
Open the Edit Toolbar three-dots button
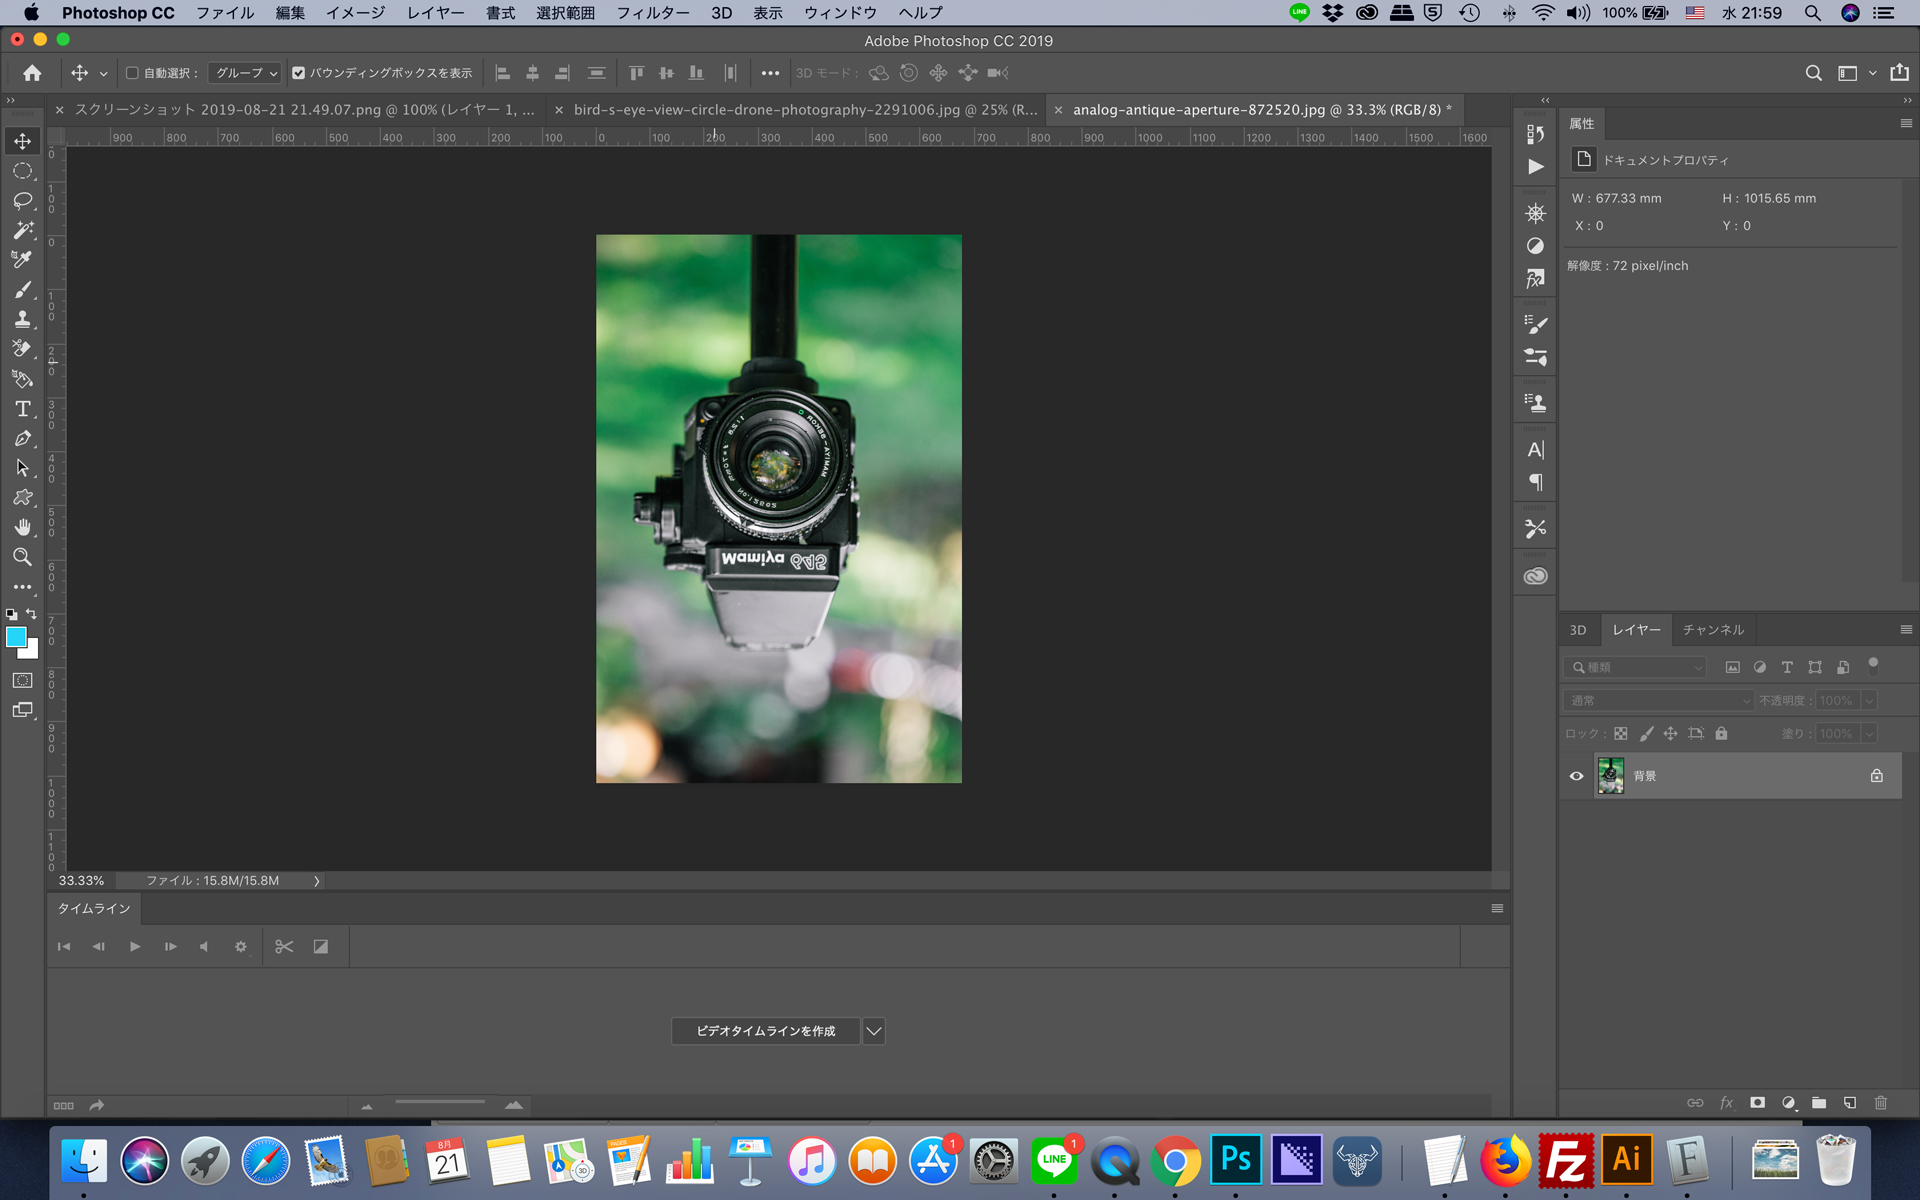tap(22, 587)
